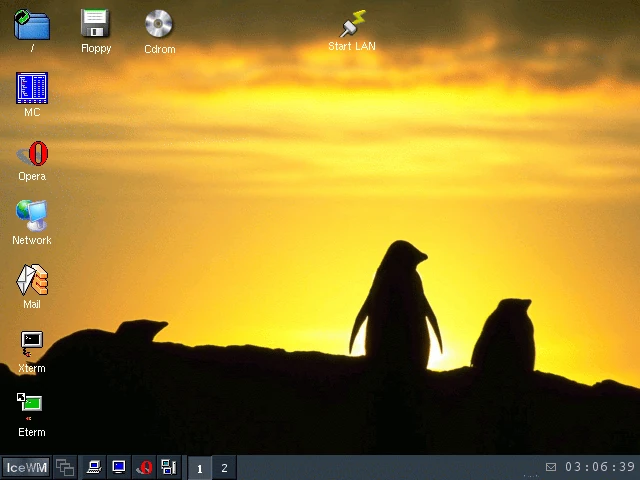Click the blue monitor taskbar icon
Viewport: 640px width, 480px height.
[119, 467]
